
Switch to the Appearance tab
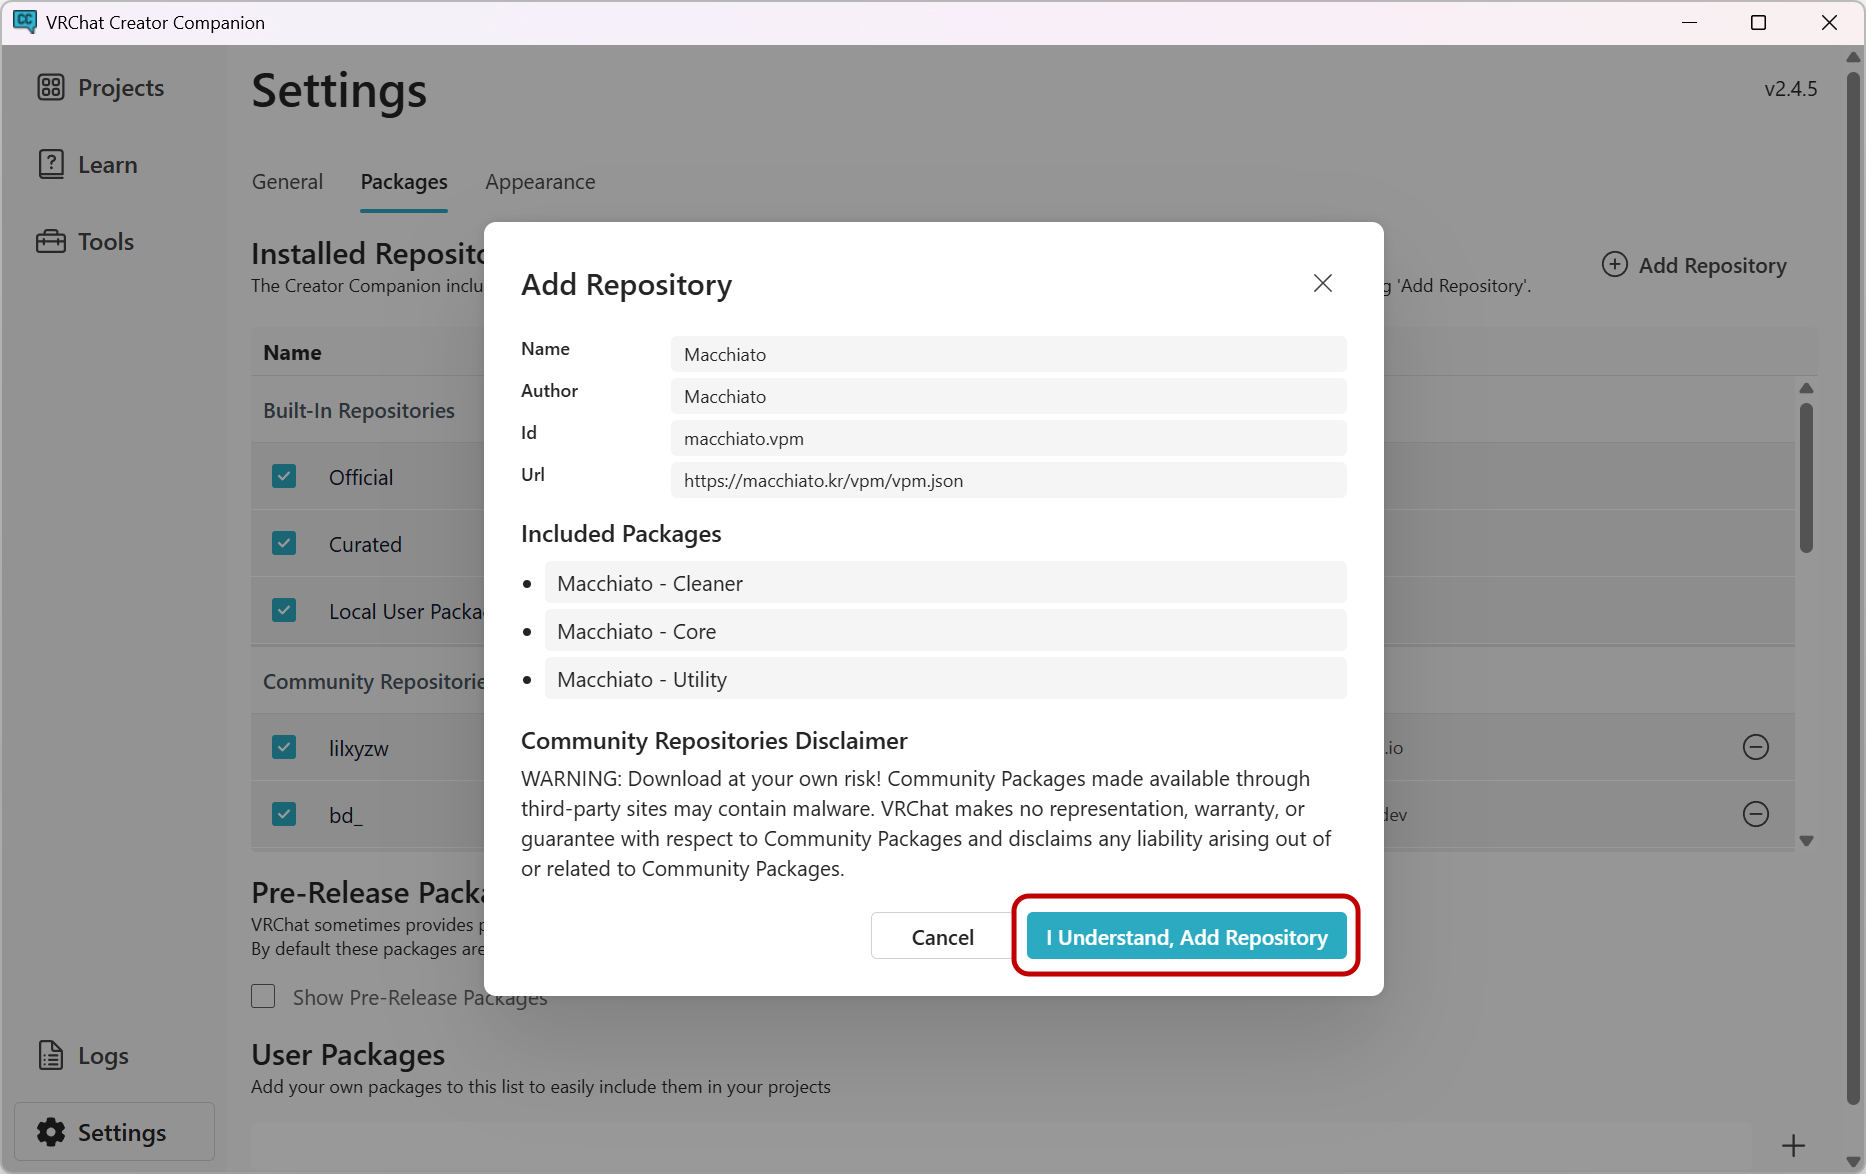click(540, 182)
